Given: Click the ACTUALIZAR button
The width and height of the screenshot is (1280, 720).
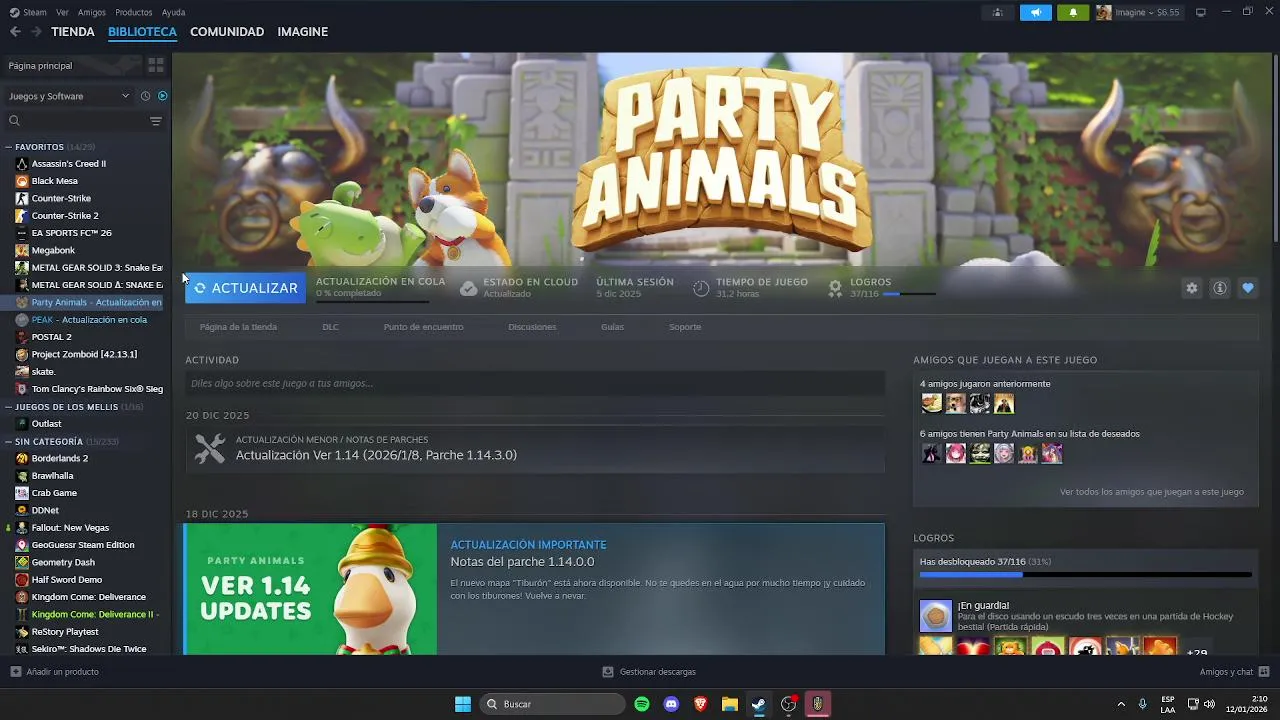Looking at the screenshot, I should [245, 288].
